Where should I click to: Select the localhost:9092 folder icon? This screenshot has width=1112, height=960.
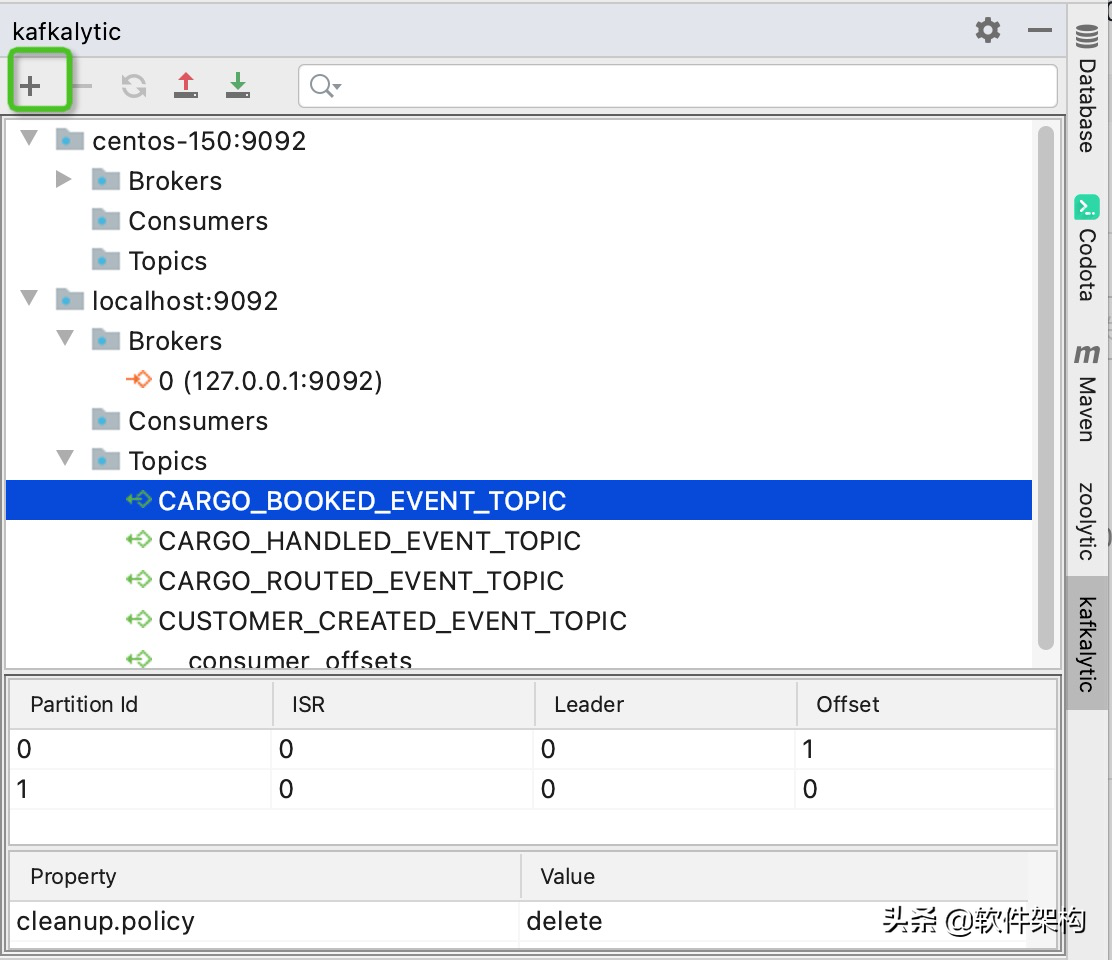pyautogui.click(x=70, y=300)
